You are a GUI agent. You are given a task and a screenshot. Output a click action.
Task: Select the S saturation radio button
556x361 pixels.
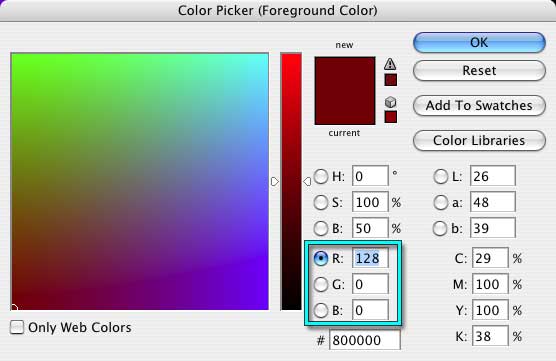click(321, 202)
